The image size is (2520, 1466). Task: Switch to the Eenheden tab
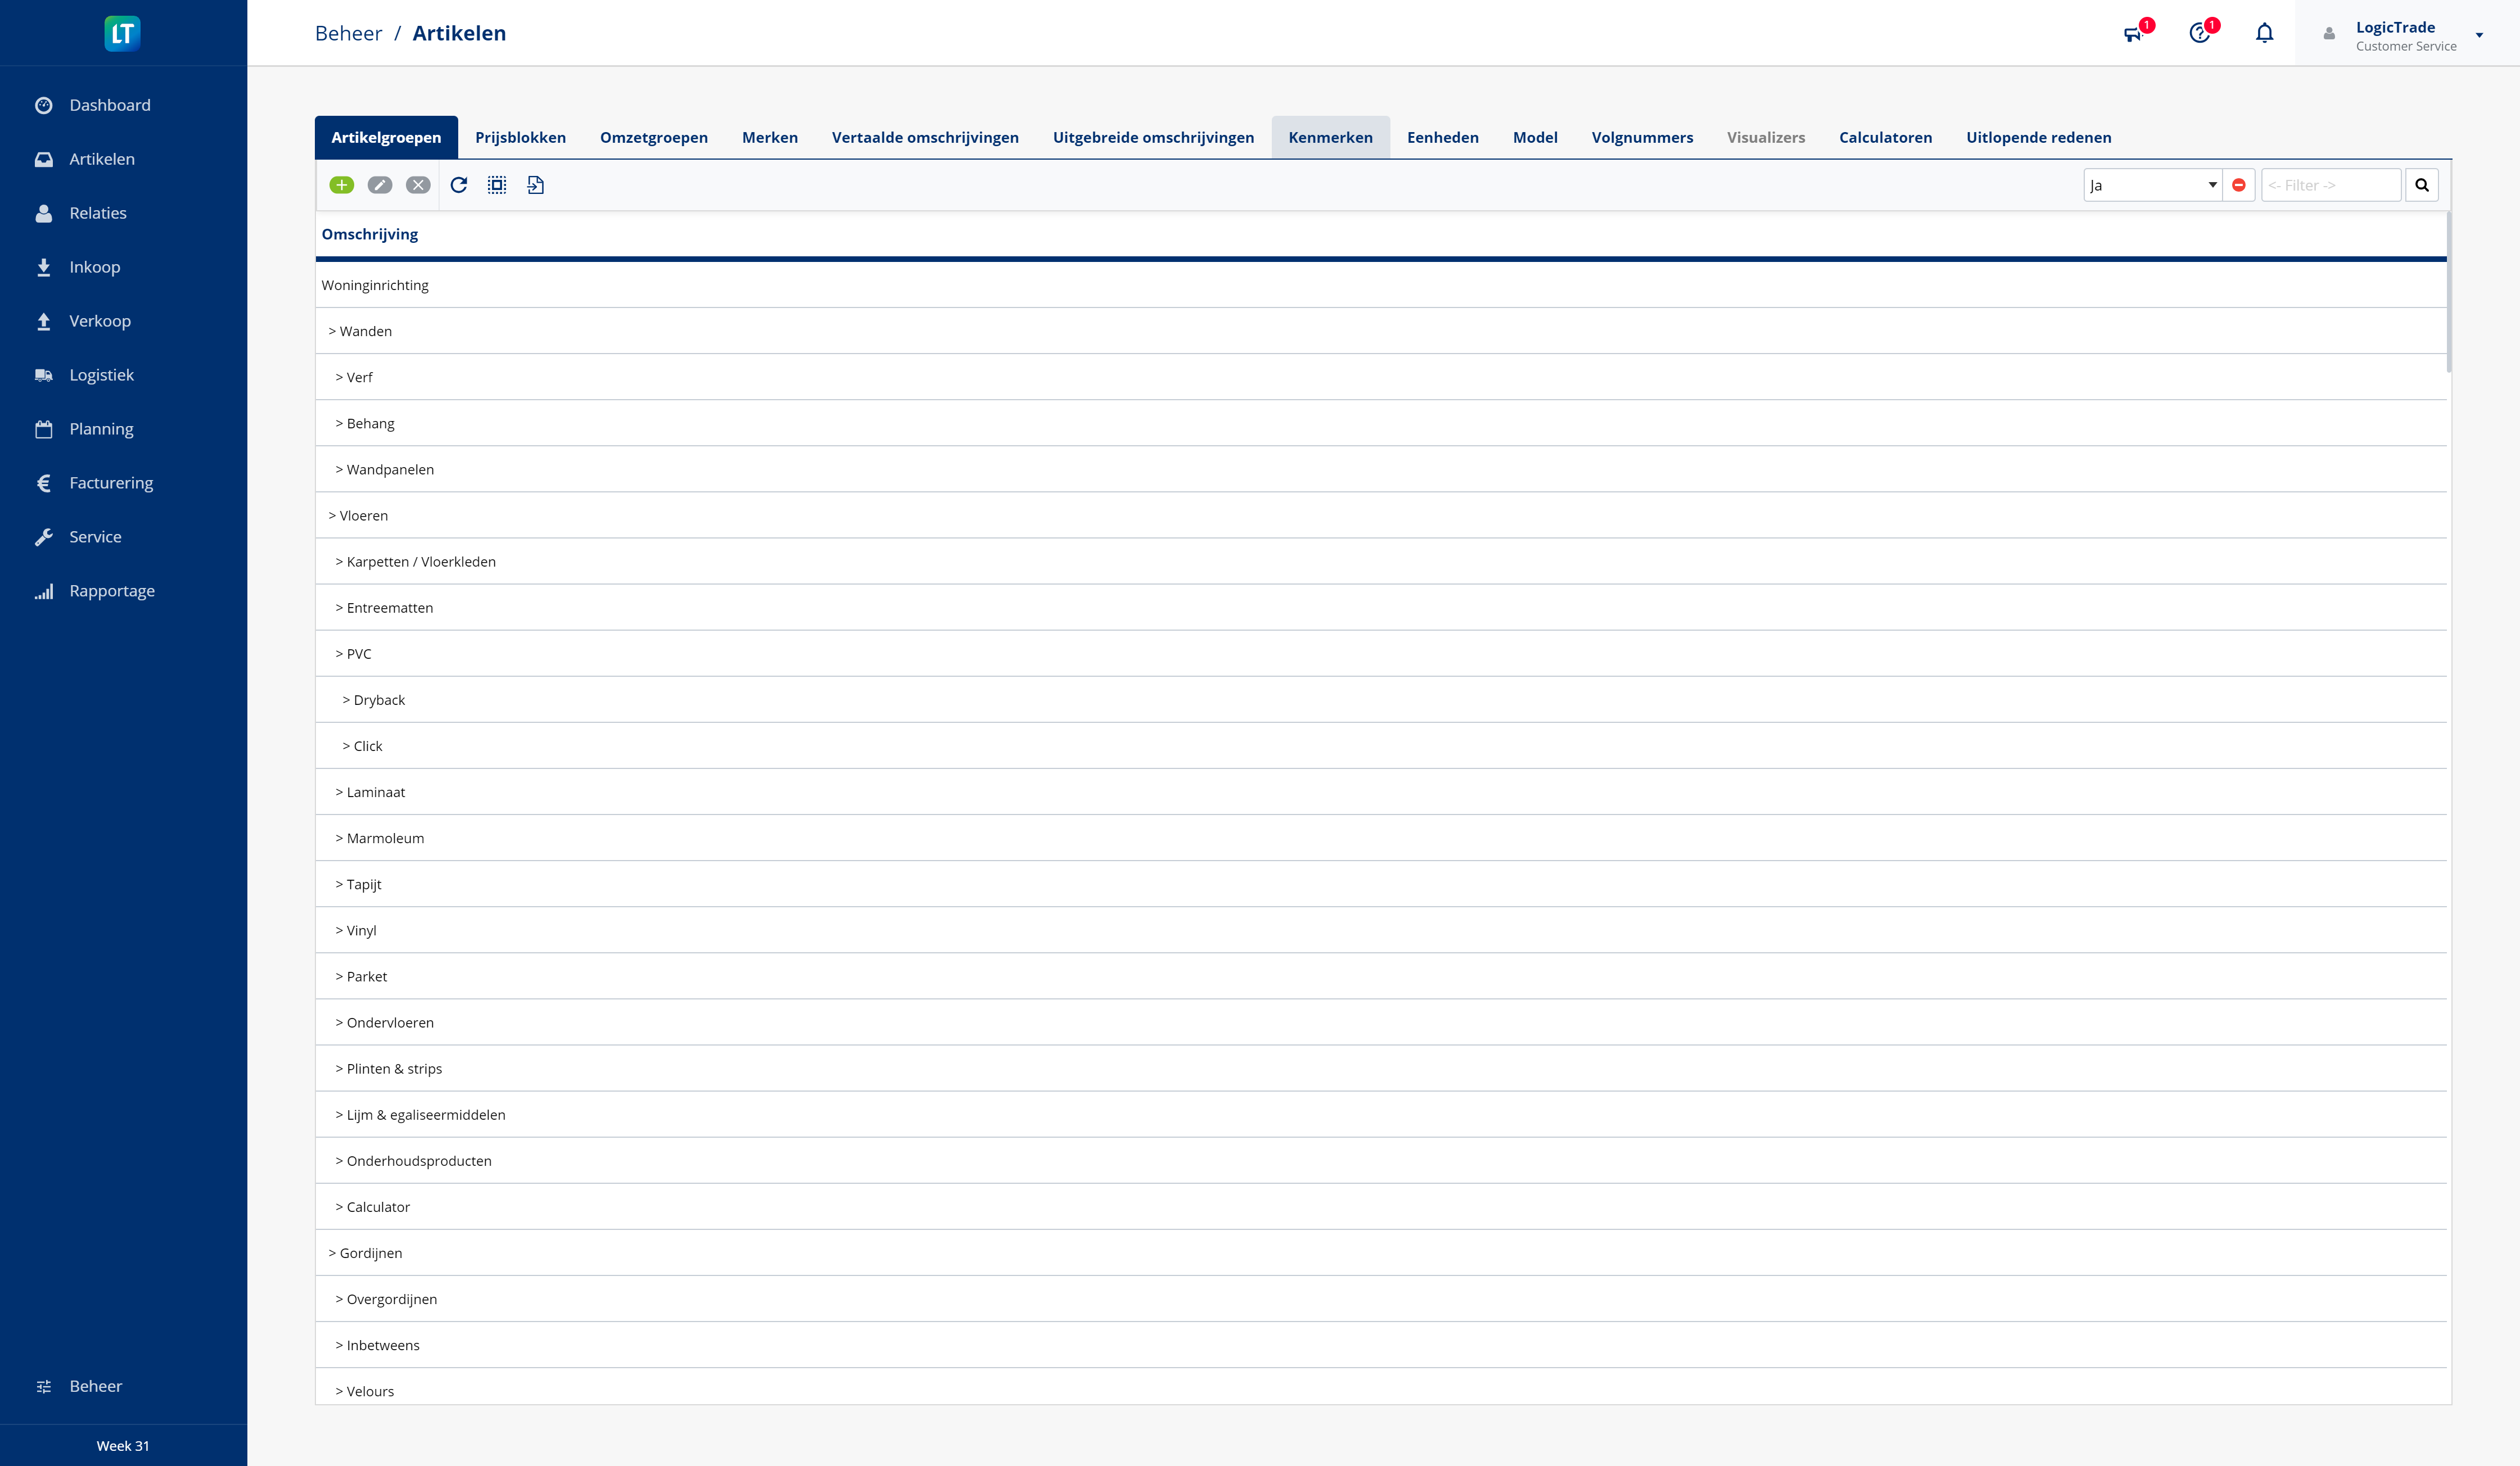tap(1442, 137)
